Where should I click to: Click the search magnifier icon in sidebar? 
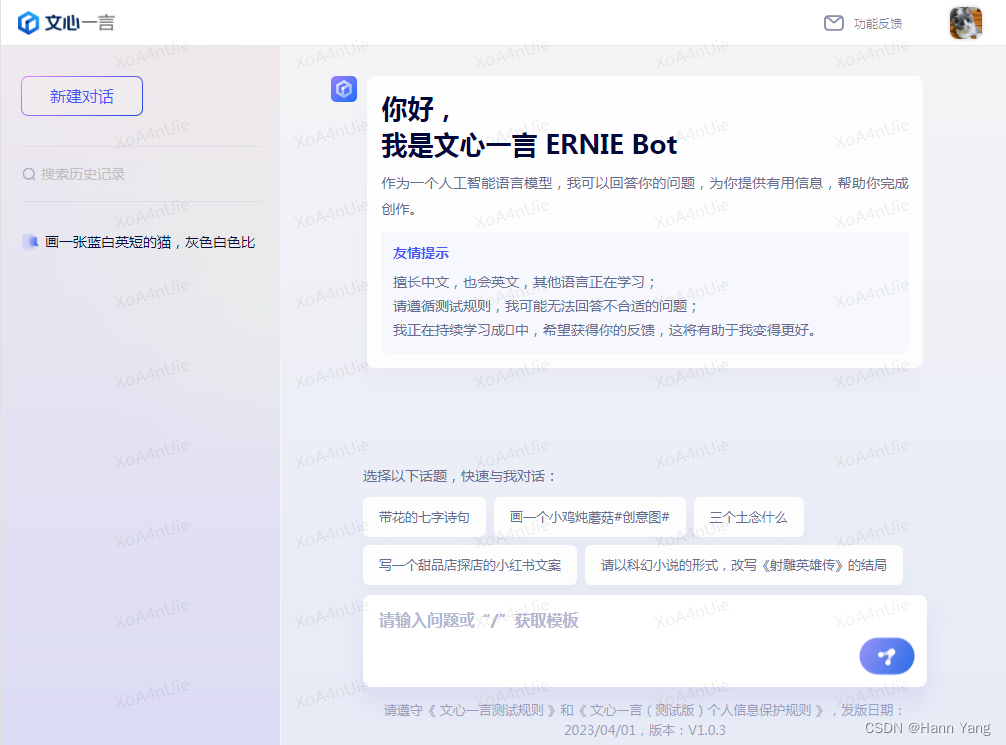point(29,175)
